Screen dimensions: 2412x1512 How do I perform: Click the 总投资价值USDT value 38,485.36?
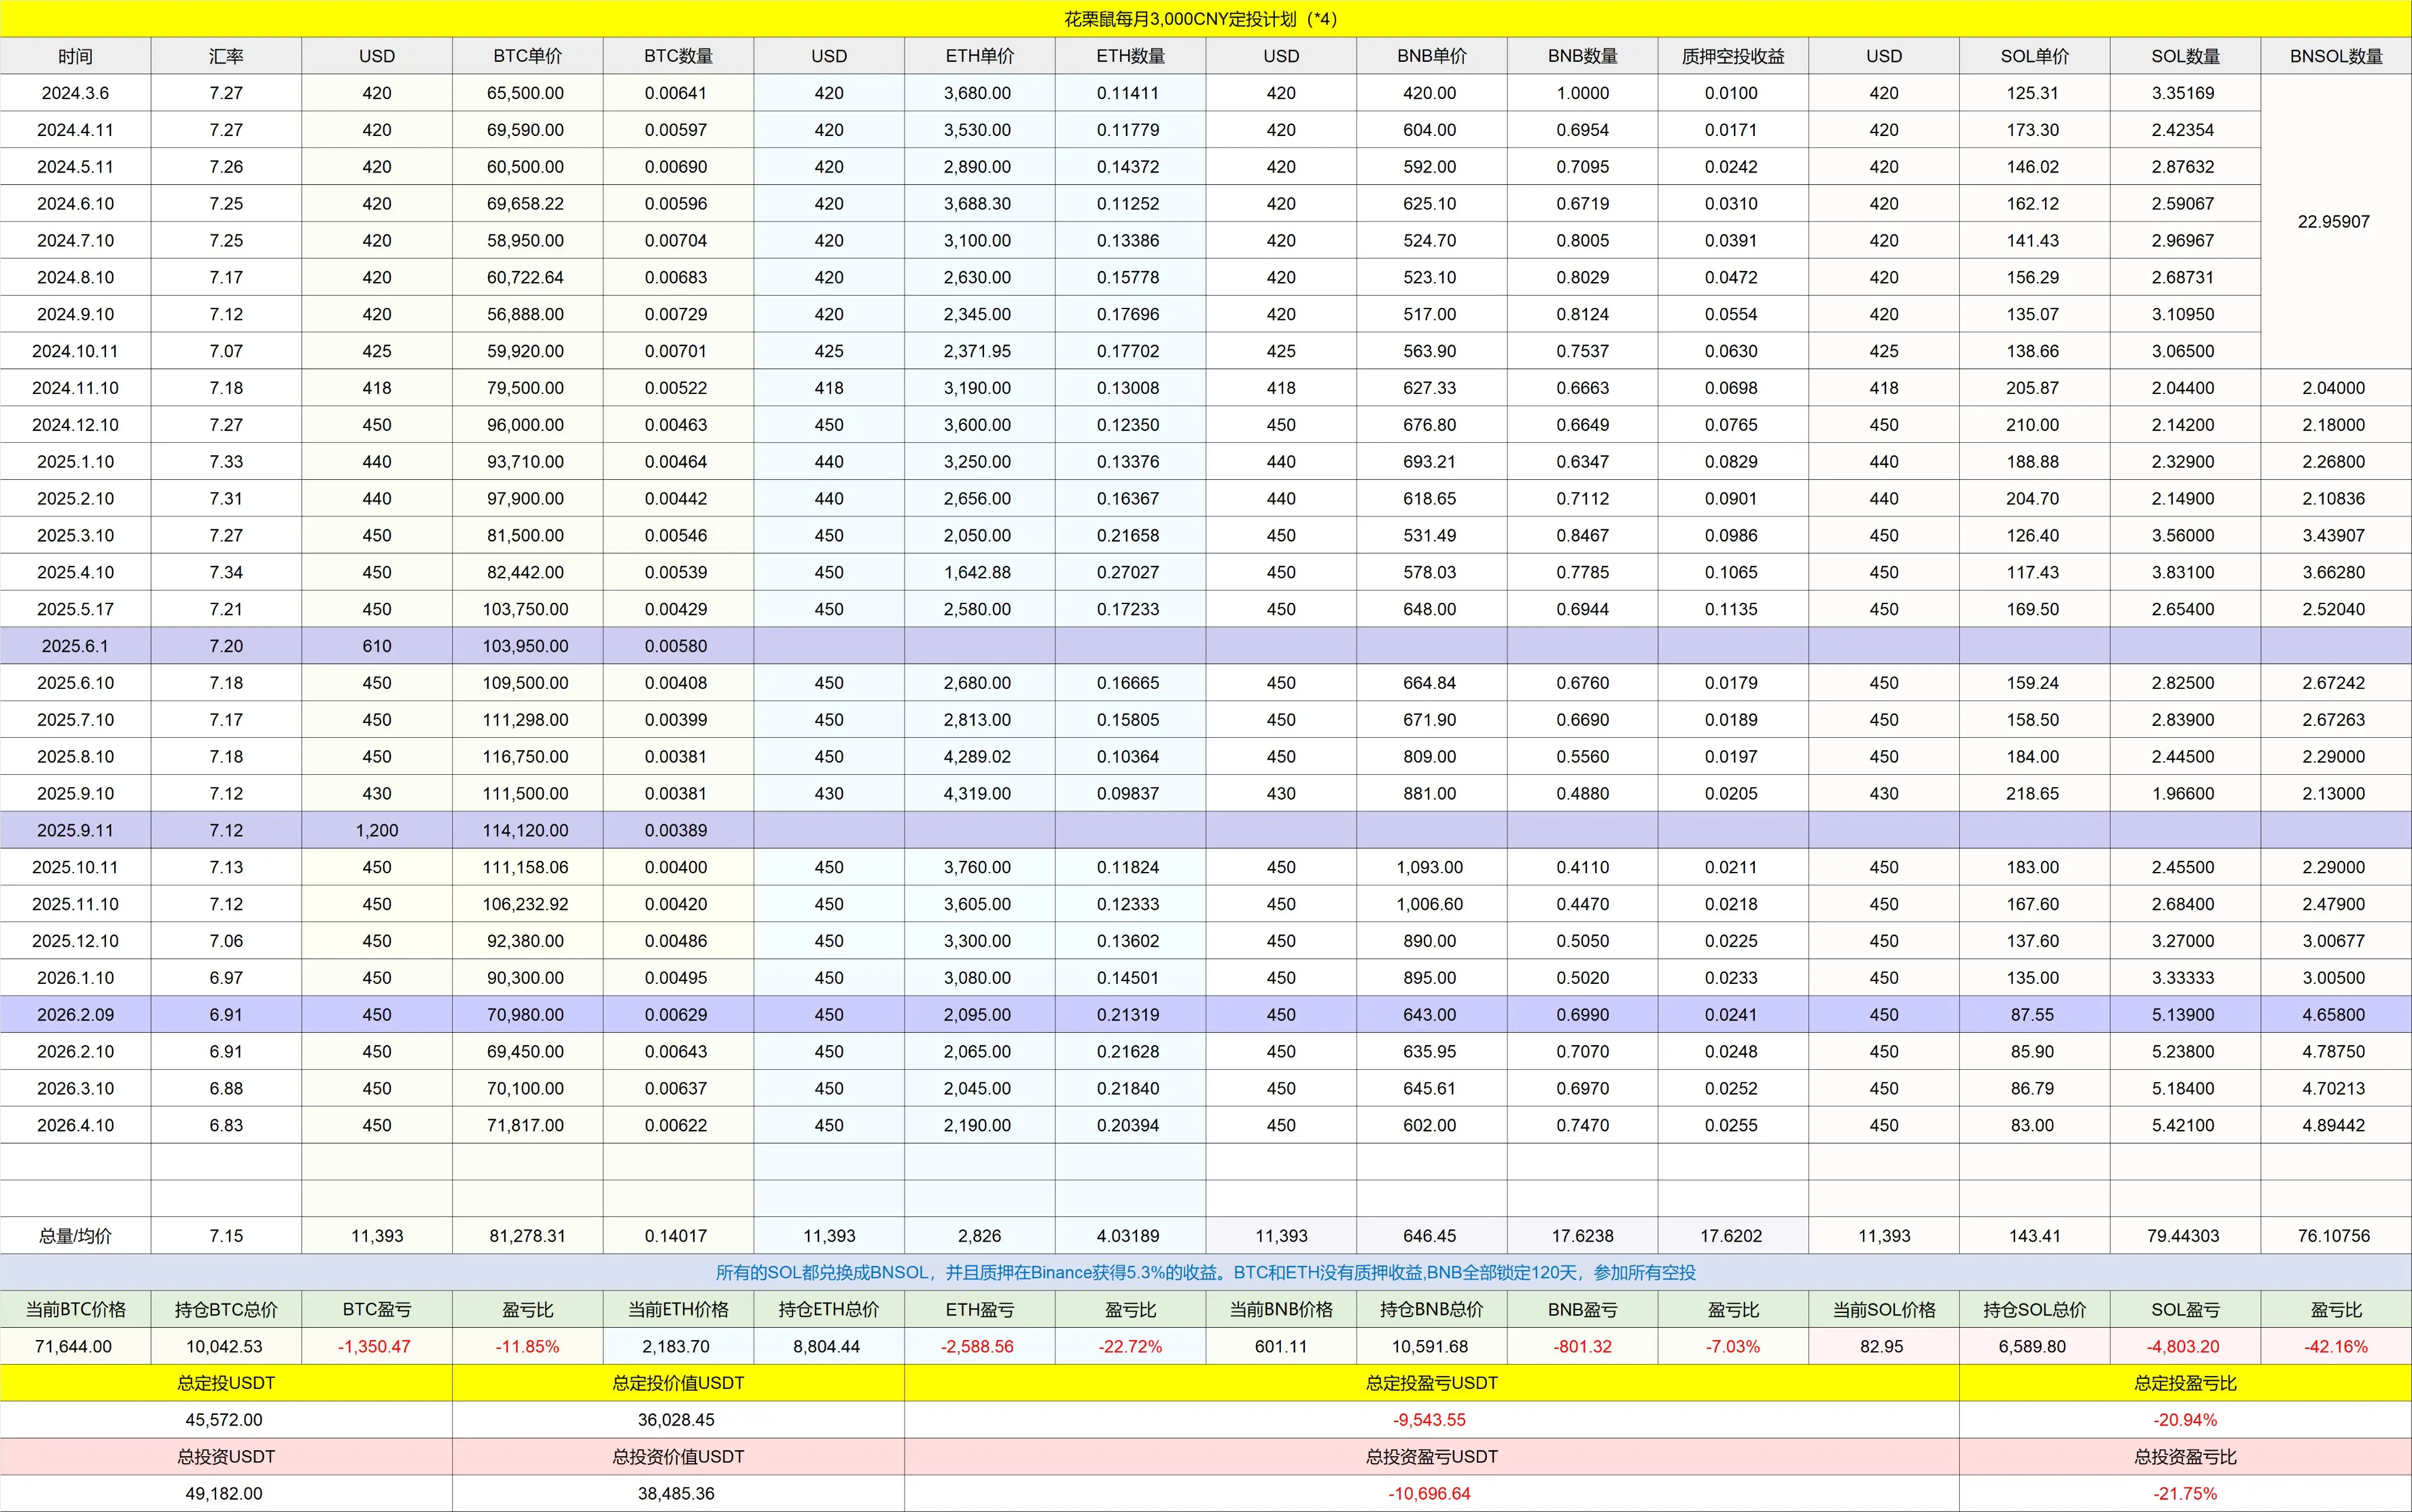click(x=677, y=1493)
